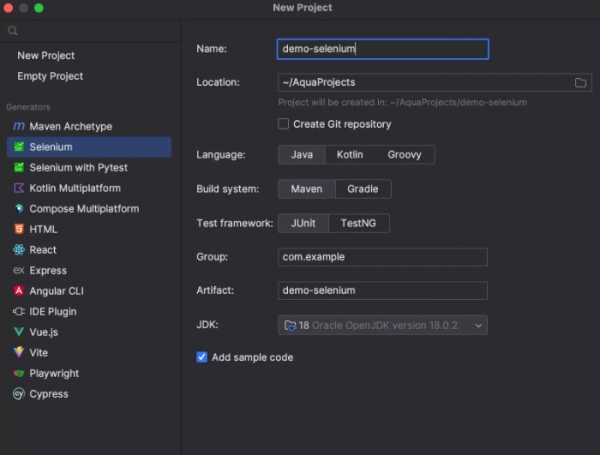The image size is (600, 455).
Task: Click the Maven Archetype generator icon
Action: (x=19, y=126)
